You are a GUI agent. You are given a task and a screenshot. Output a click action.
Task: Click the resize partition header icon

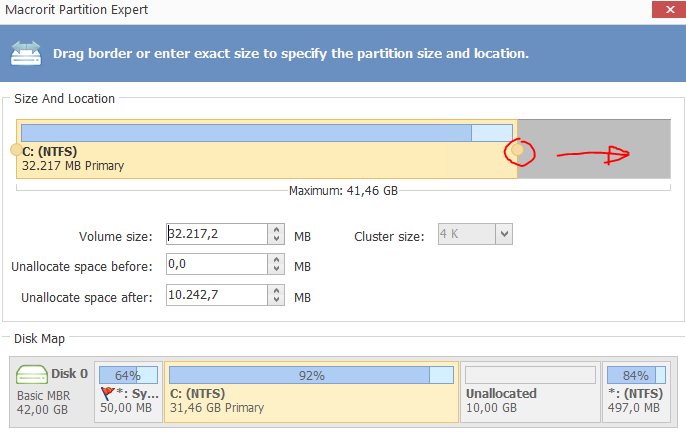pos(26,53)
